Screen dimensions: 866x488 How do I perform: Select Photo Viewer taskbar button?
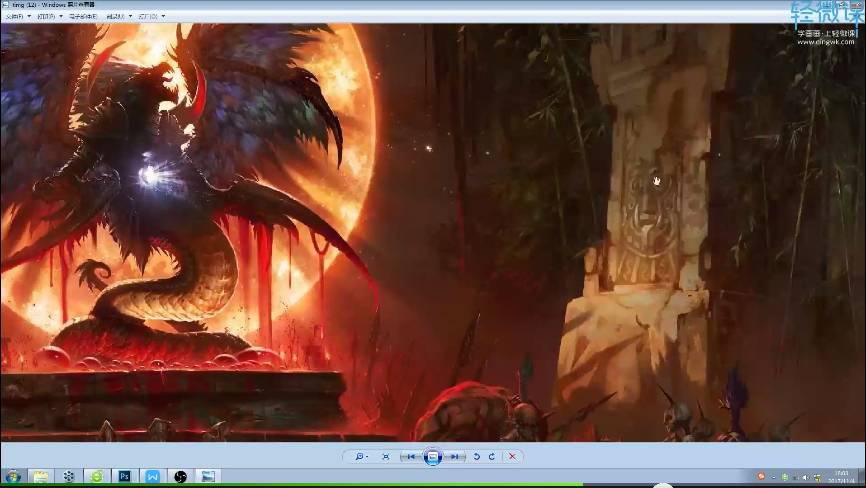[208, 476]
